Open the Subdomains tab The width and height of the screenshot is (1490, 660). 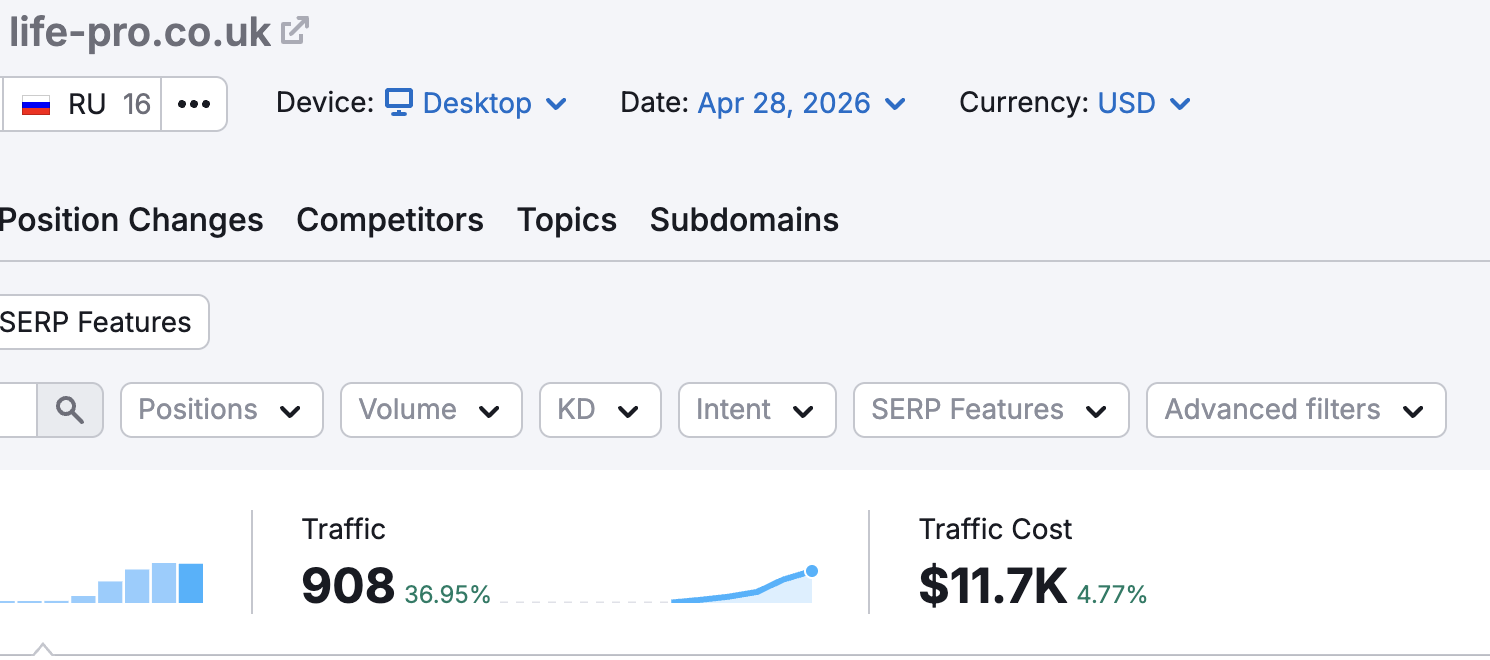point(744,220)
